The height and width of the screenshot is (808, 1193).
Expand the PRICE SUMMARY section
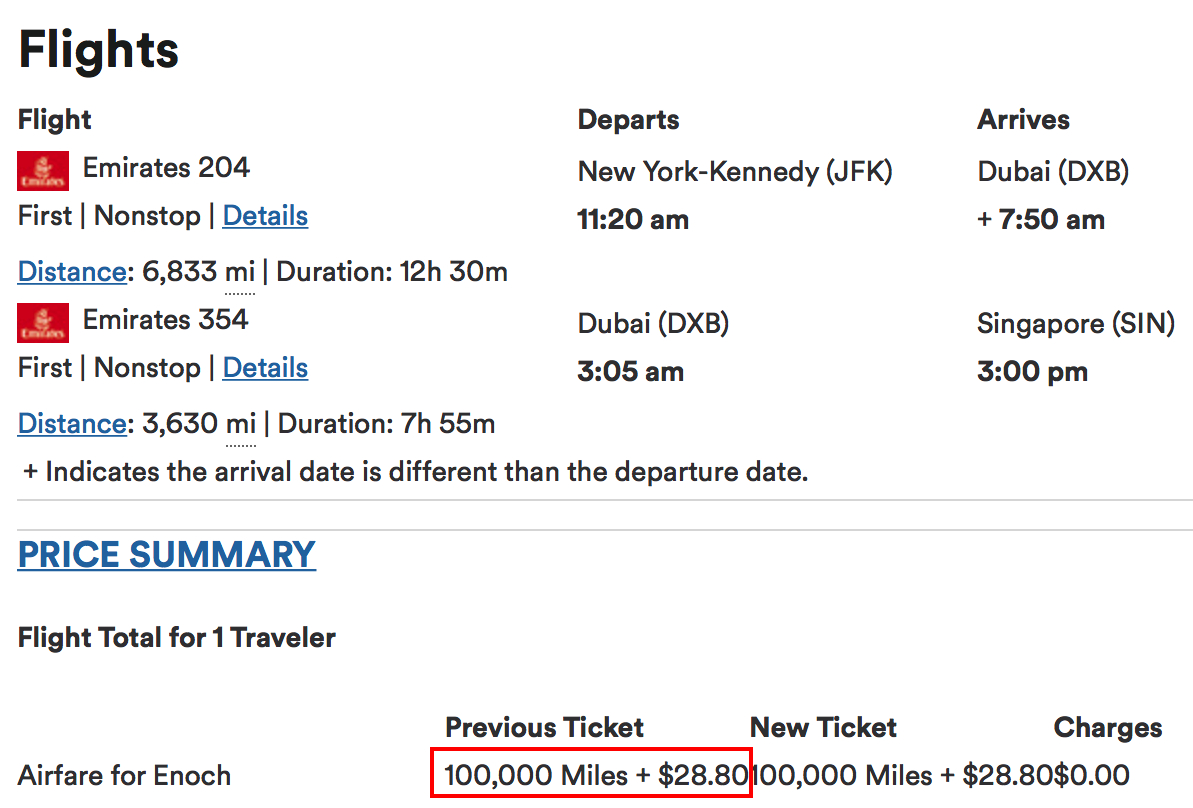click(x=166, y=554)
